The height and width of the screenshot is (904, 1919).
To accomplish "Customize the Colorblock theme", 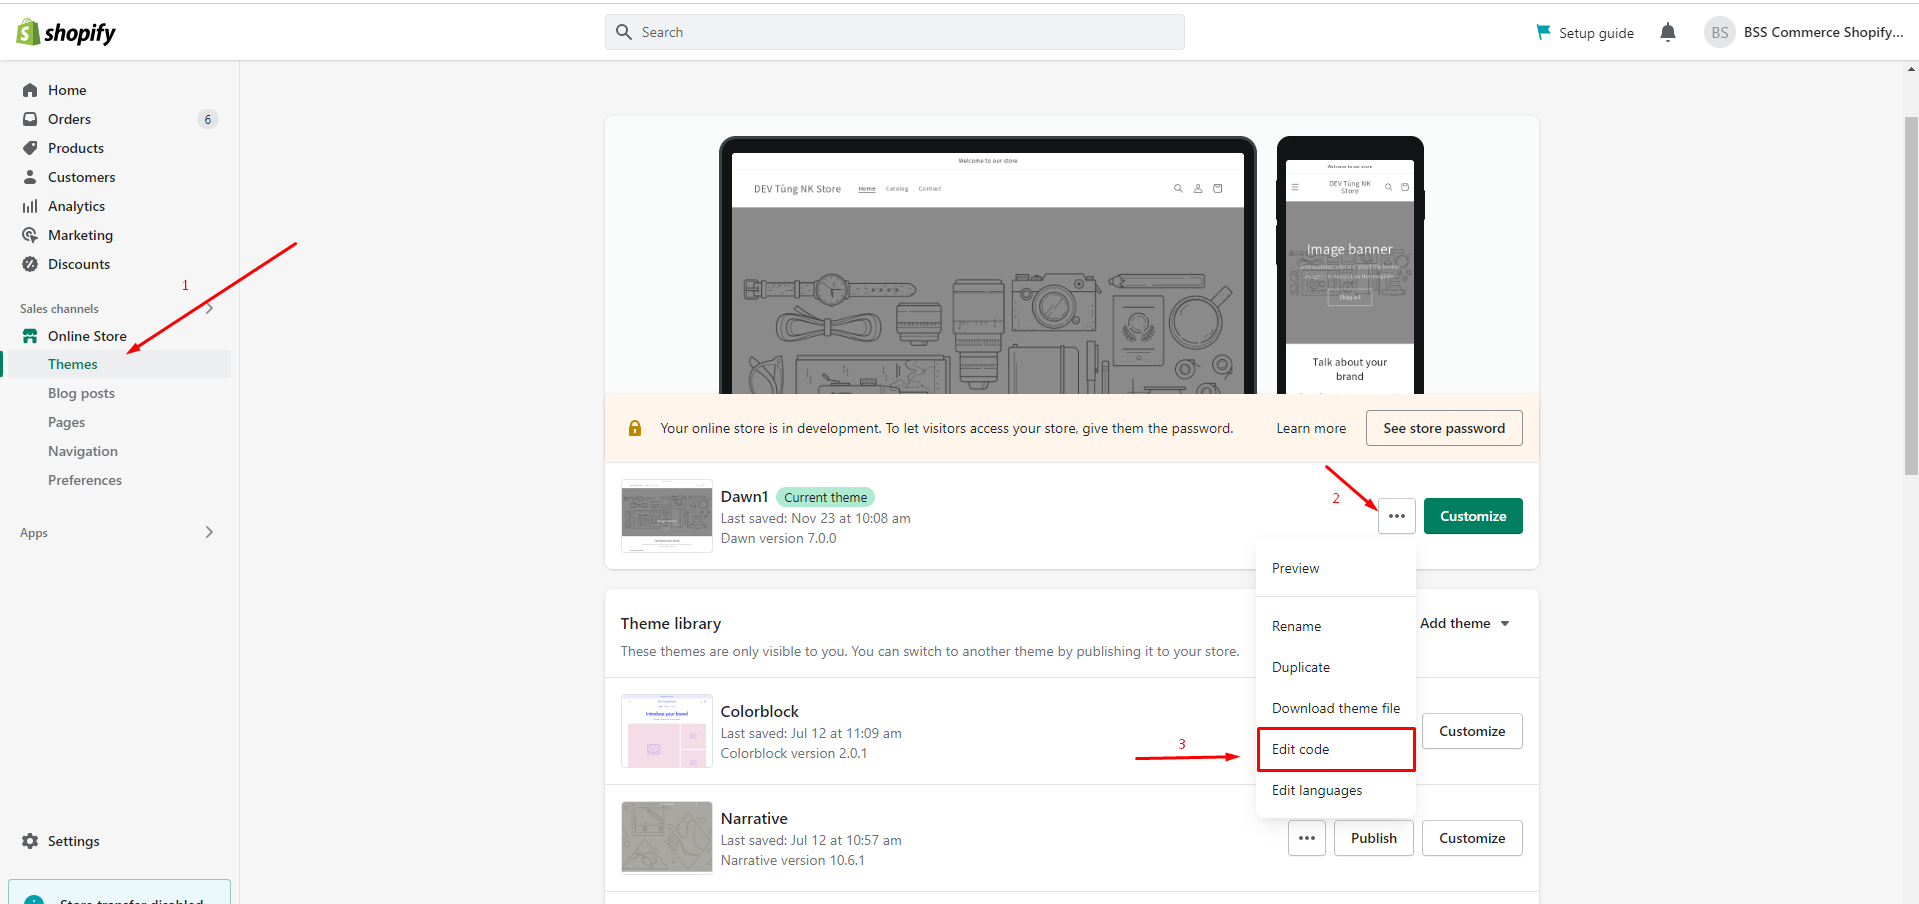I will tap(1472, 731).
